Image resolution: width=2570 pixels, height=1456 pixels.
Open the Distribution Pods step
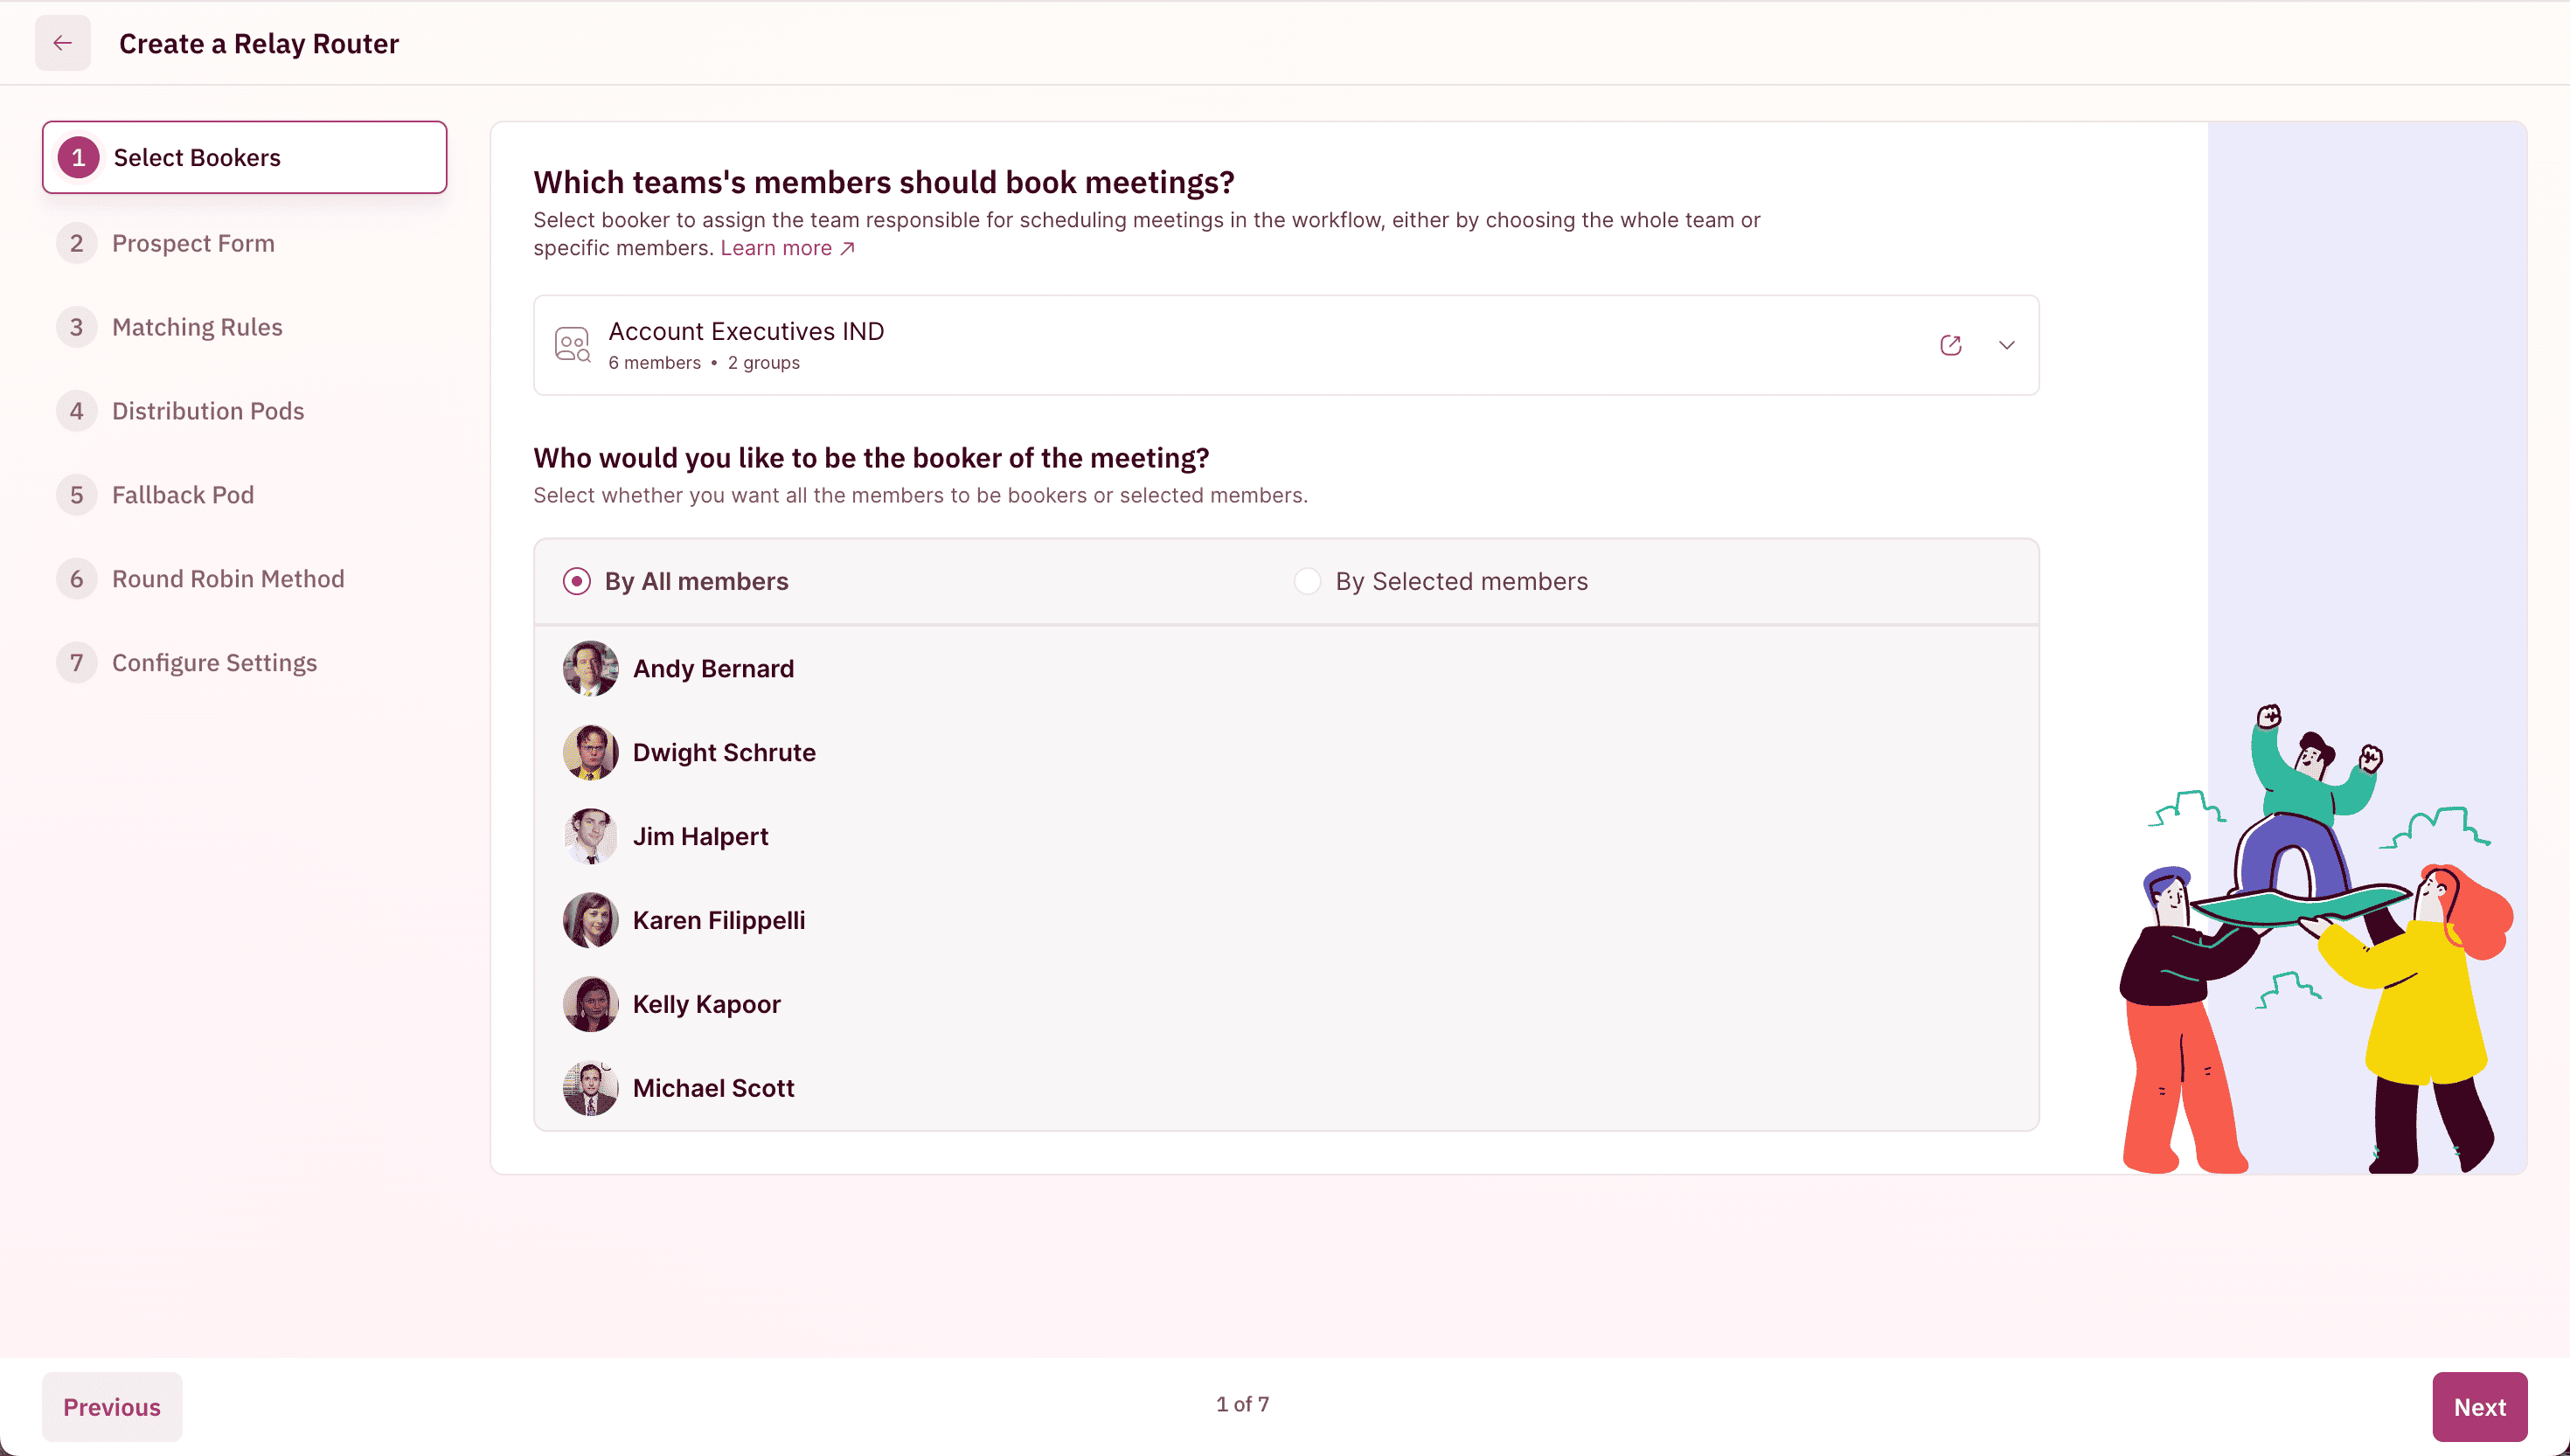pos(208,411)
